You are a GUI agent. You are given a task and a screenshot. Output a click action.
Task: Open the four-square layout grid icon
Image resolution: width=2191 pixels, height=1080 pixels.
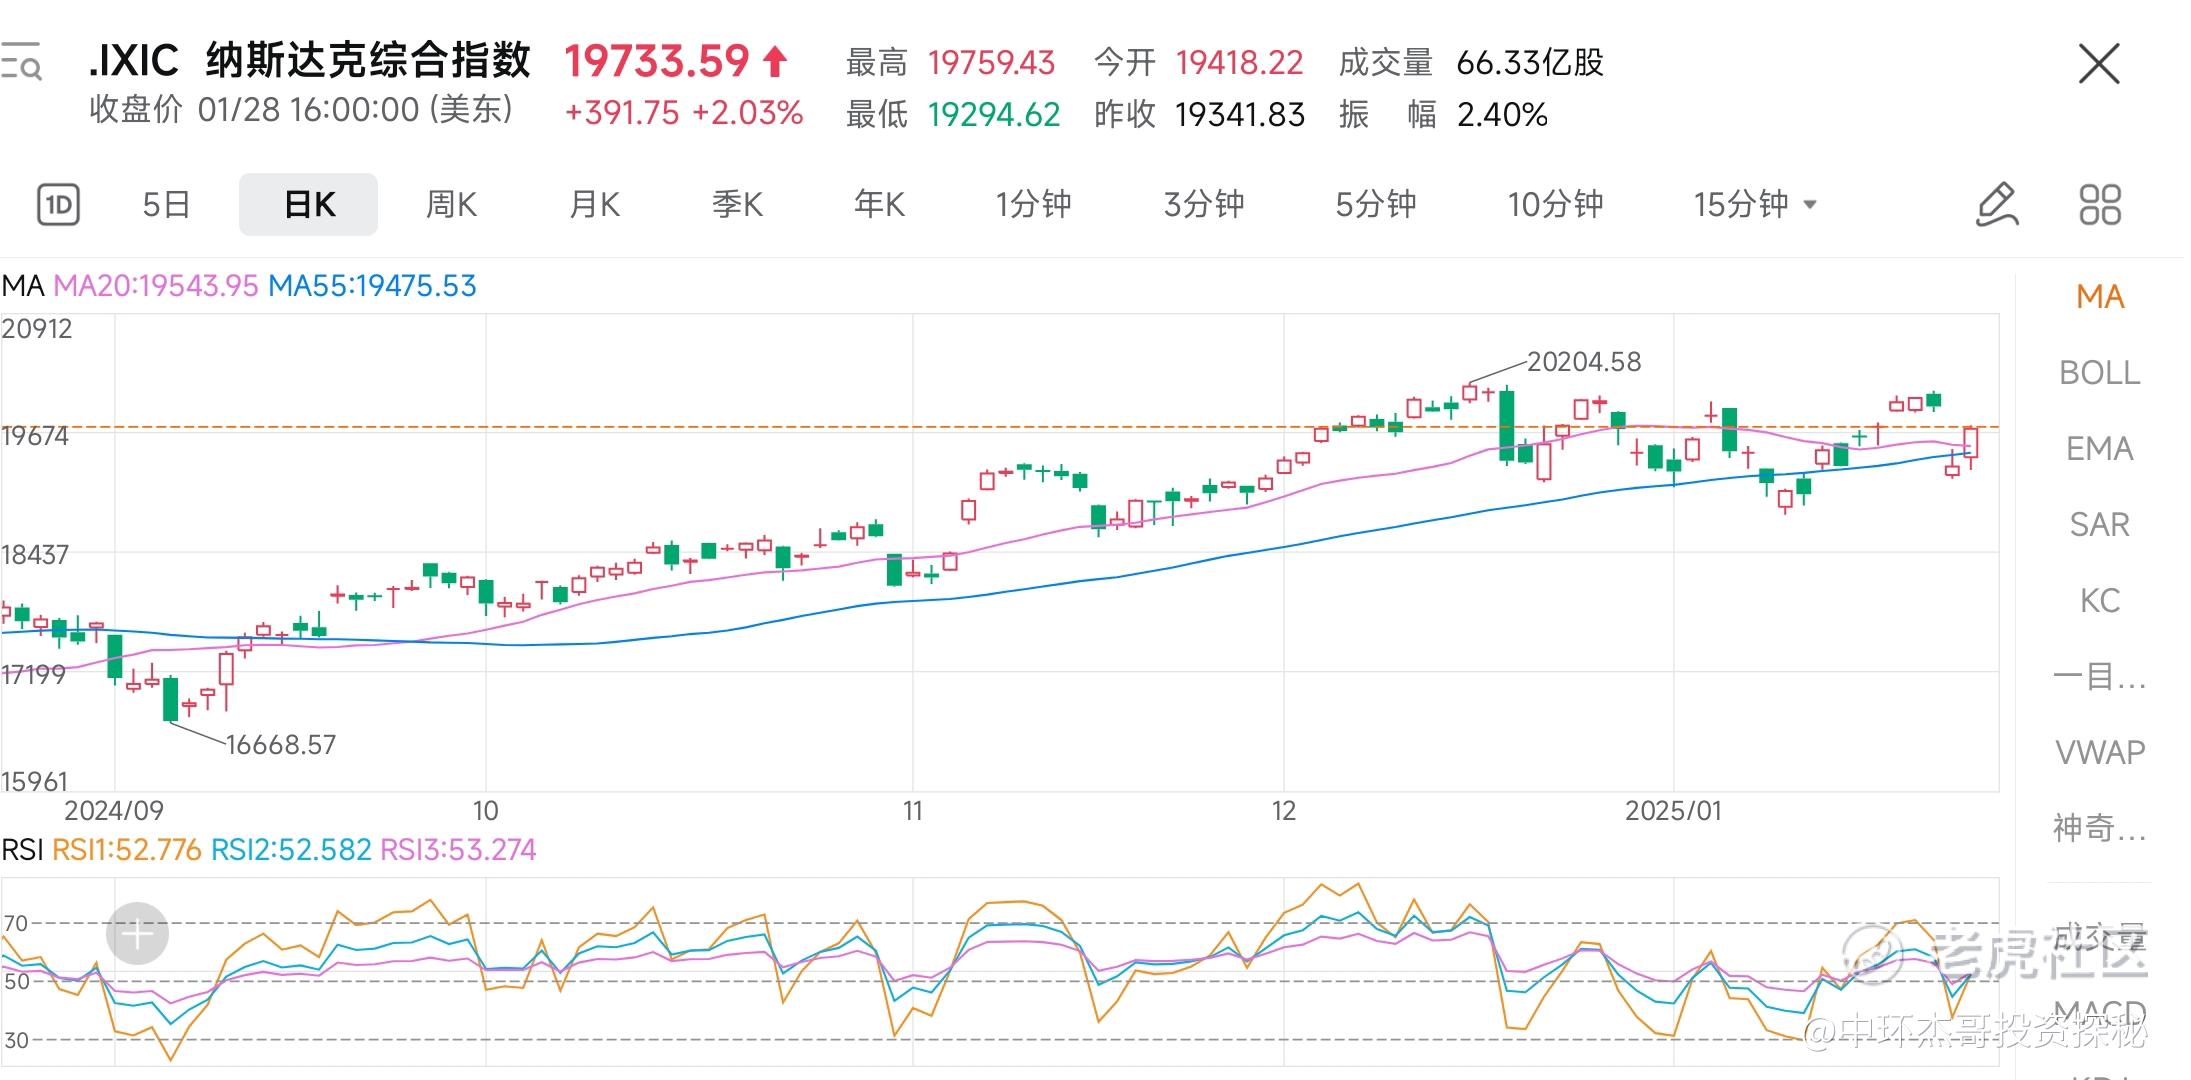2100,205
